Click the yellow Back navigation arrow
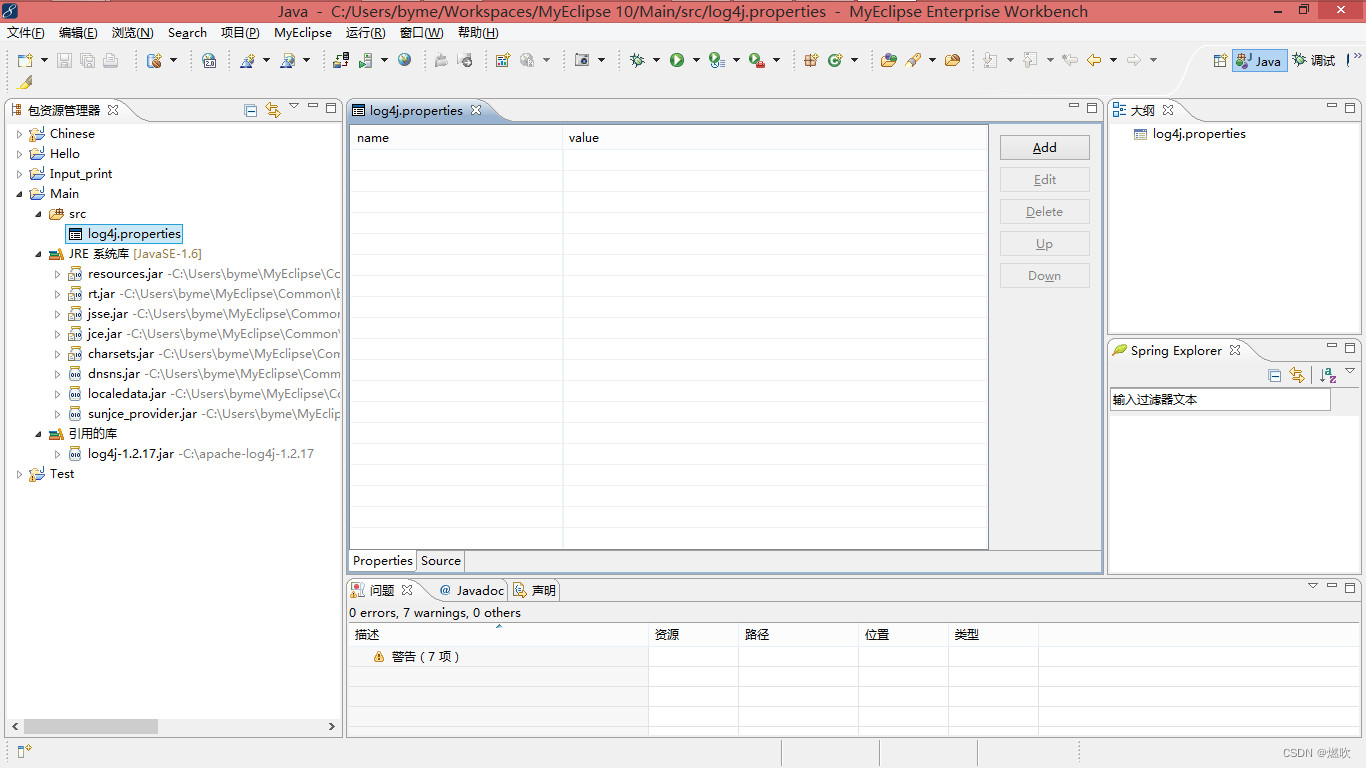1366x768 pixels. (1094, 60)
